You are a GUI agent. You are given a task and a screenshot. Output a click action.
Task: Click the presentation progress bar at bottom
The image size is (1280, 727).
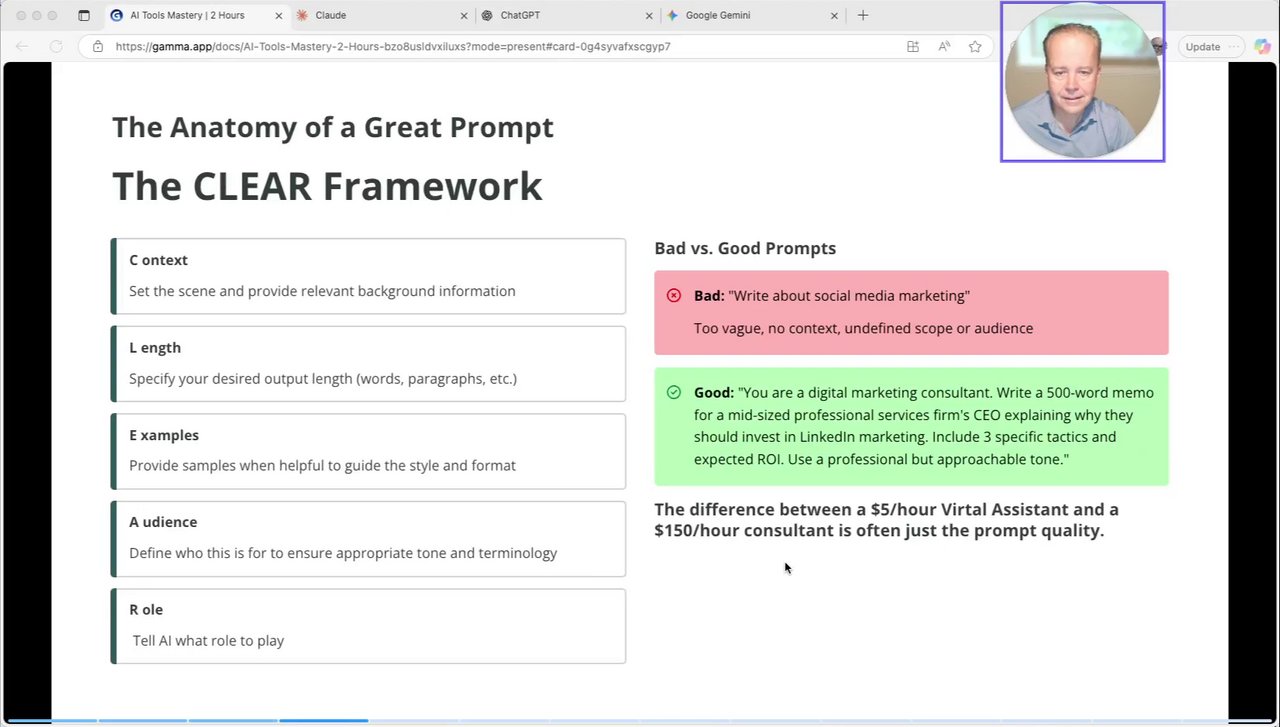[x=640, y=721]
